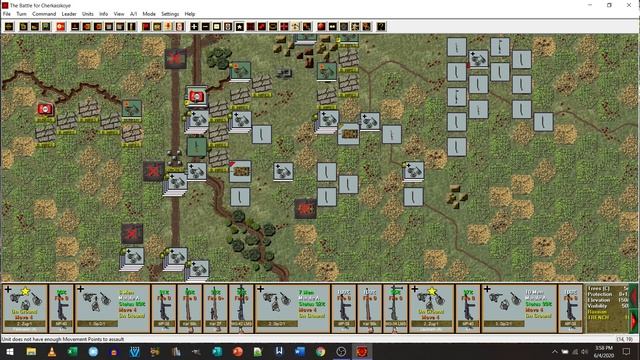Image resolution: width=640 pixels, height=360 pixels.
Task: Click the red circle toolbar icon
Action: [322, 27]
